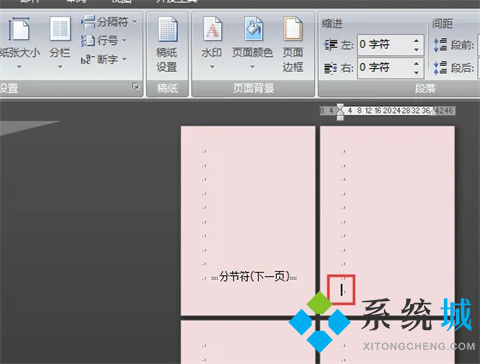Open page setup dialog launcher

(136, 87)
